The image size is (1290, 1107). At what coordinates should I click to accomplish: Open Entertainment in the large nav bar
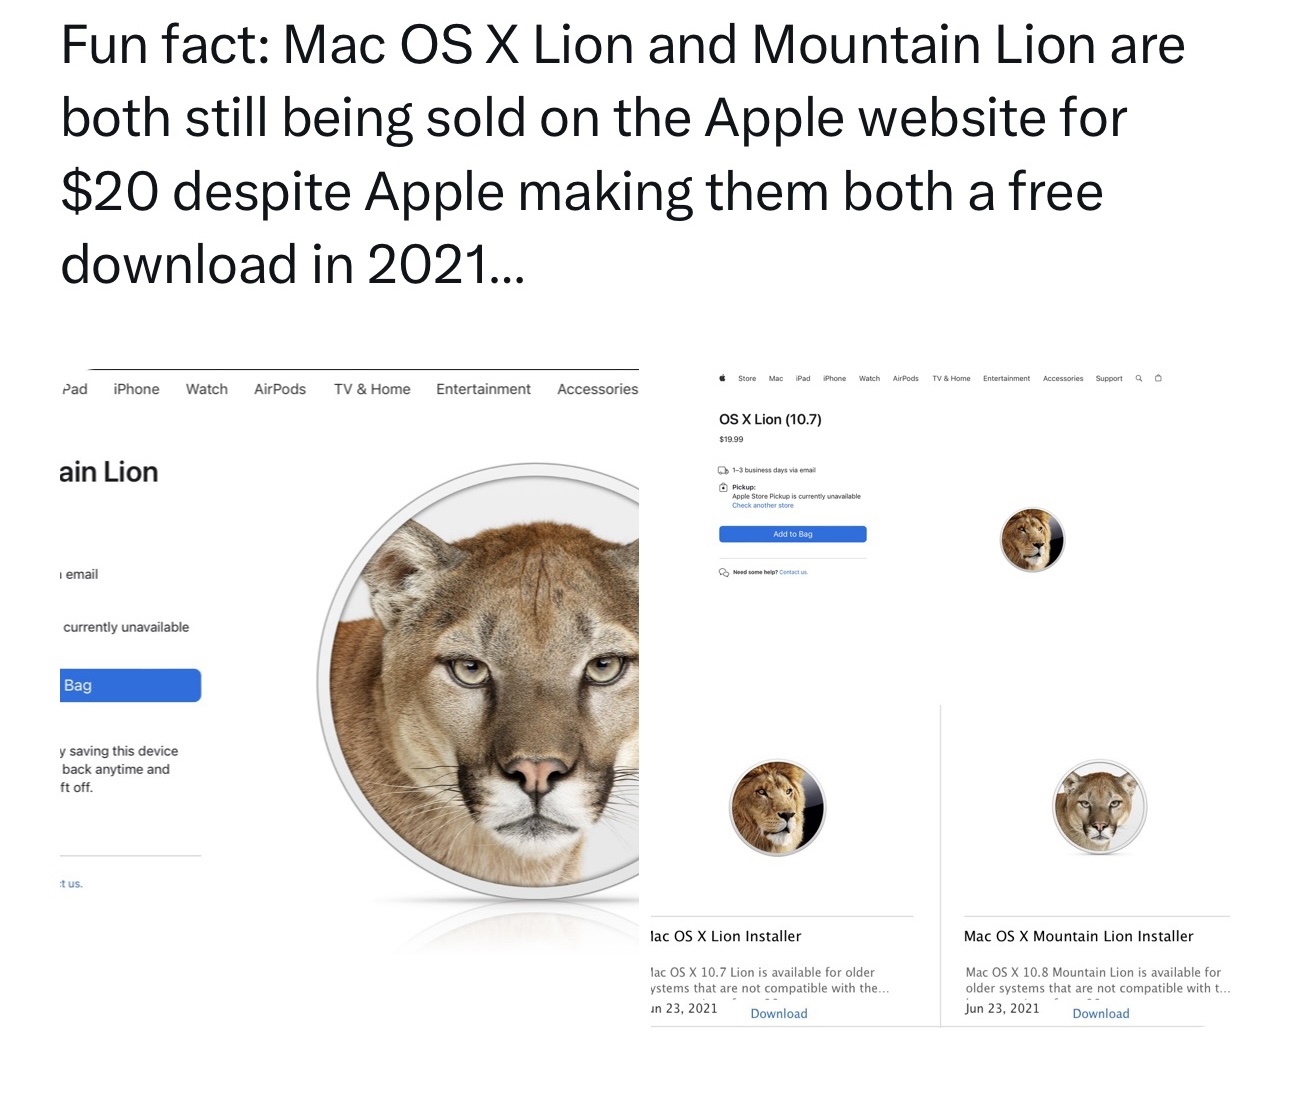(x=483, y=389)
